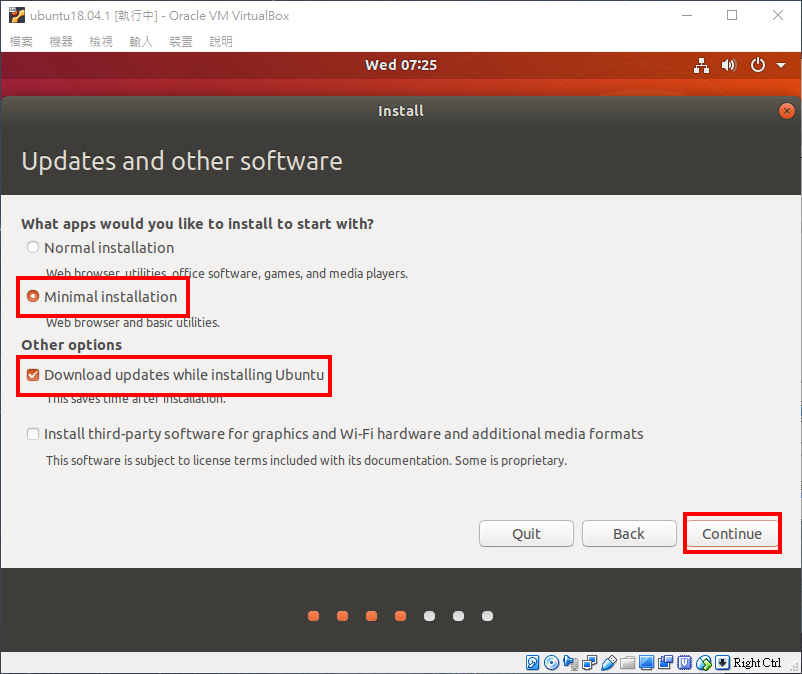Click the 'Web browser and basic utilities.' description
Image resolution: width=802 pixels, height=674 pixels.
coord(133,323)
